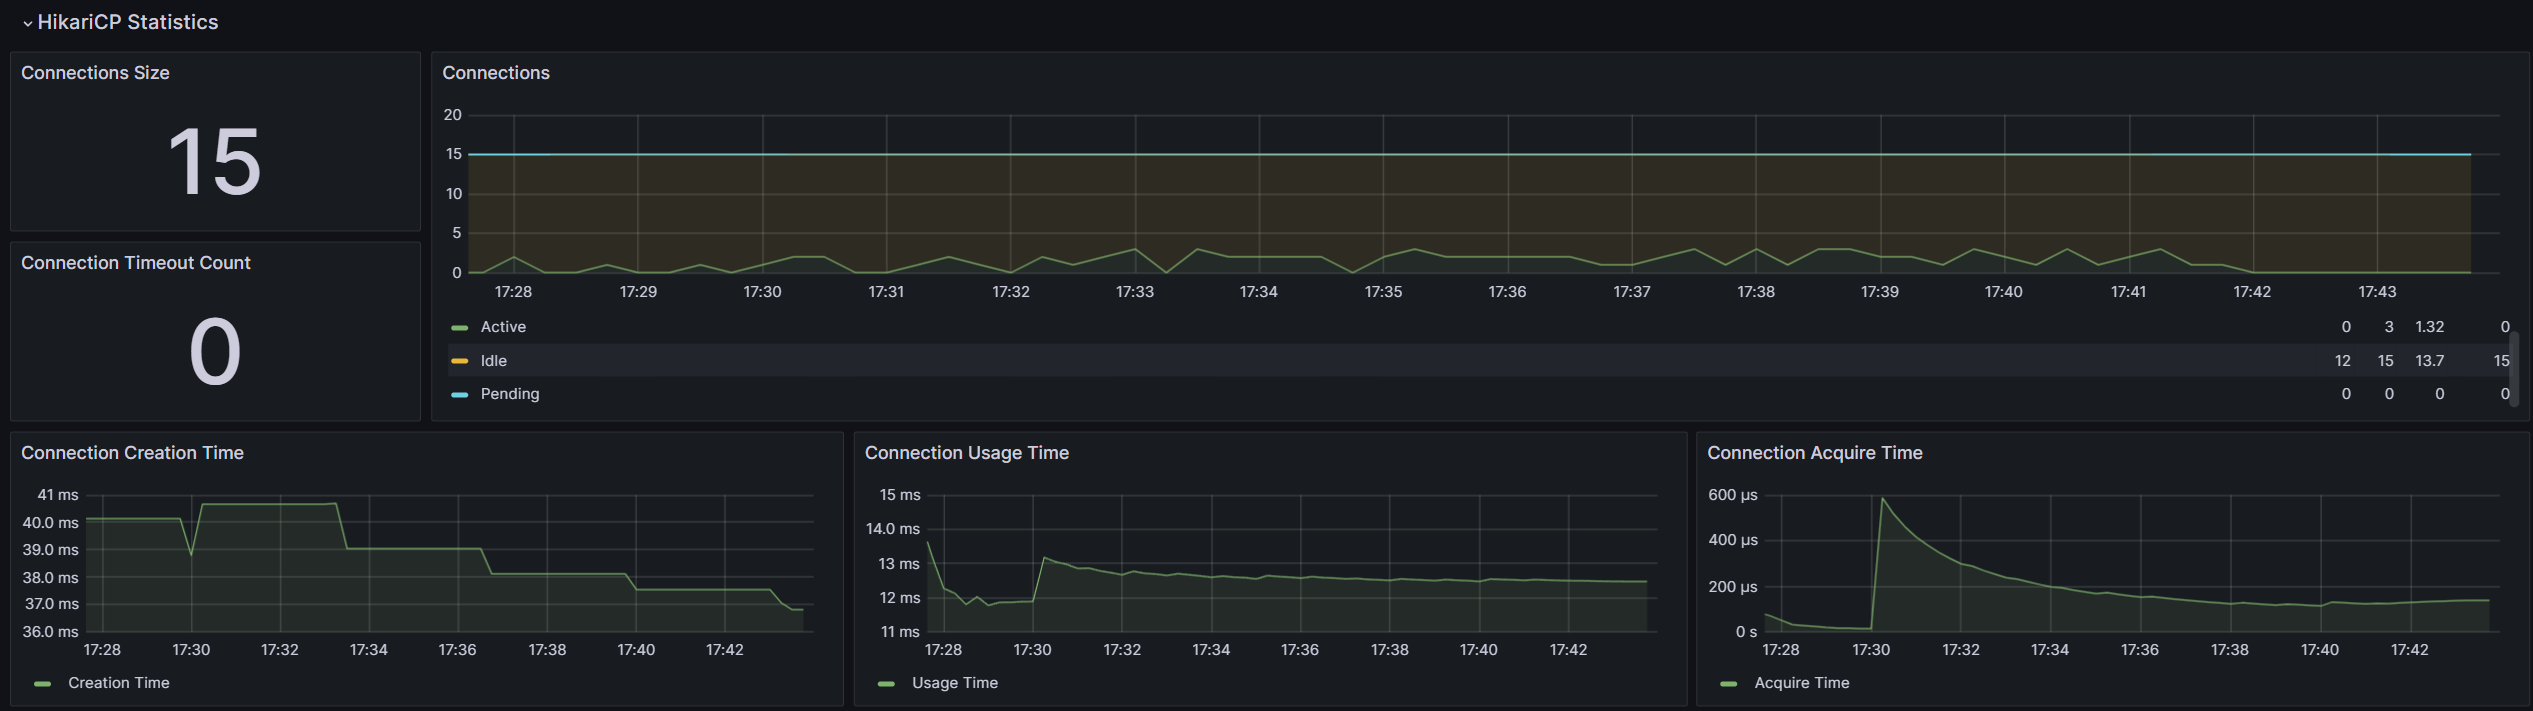Open the Connections panel title menu
The width and height of the screenshot is (2533, 711).
click(x=496, y=73)
